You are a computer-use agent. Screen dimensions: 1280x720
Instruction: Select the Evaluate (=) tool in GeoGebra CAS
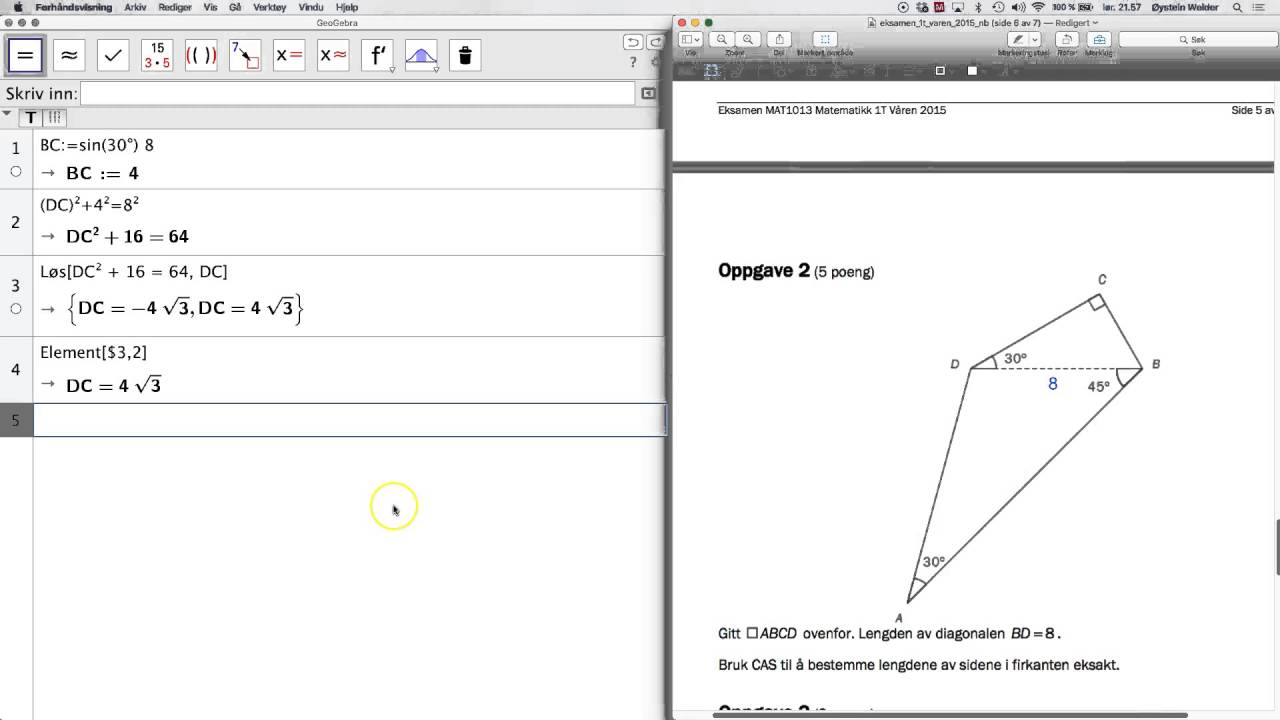coord(26,56)
